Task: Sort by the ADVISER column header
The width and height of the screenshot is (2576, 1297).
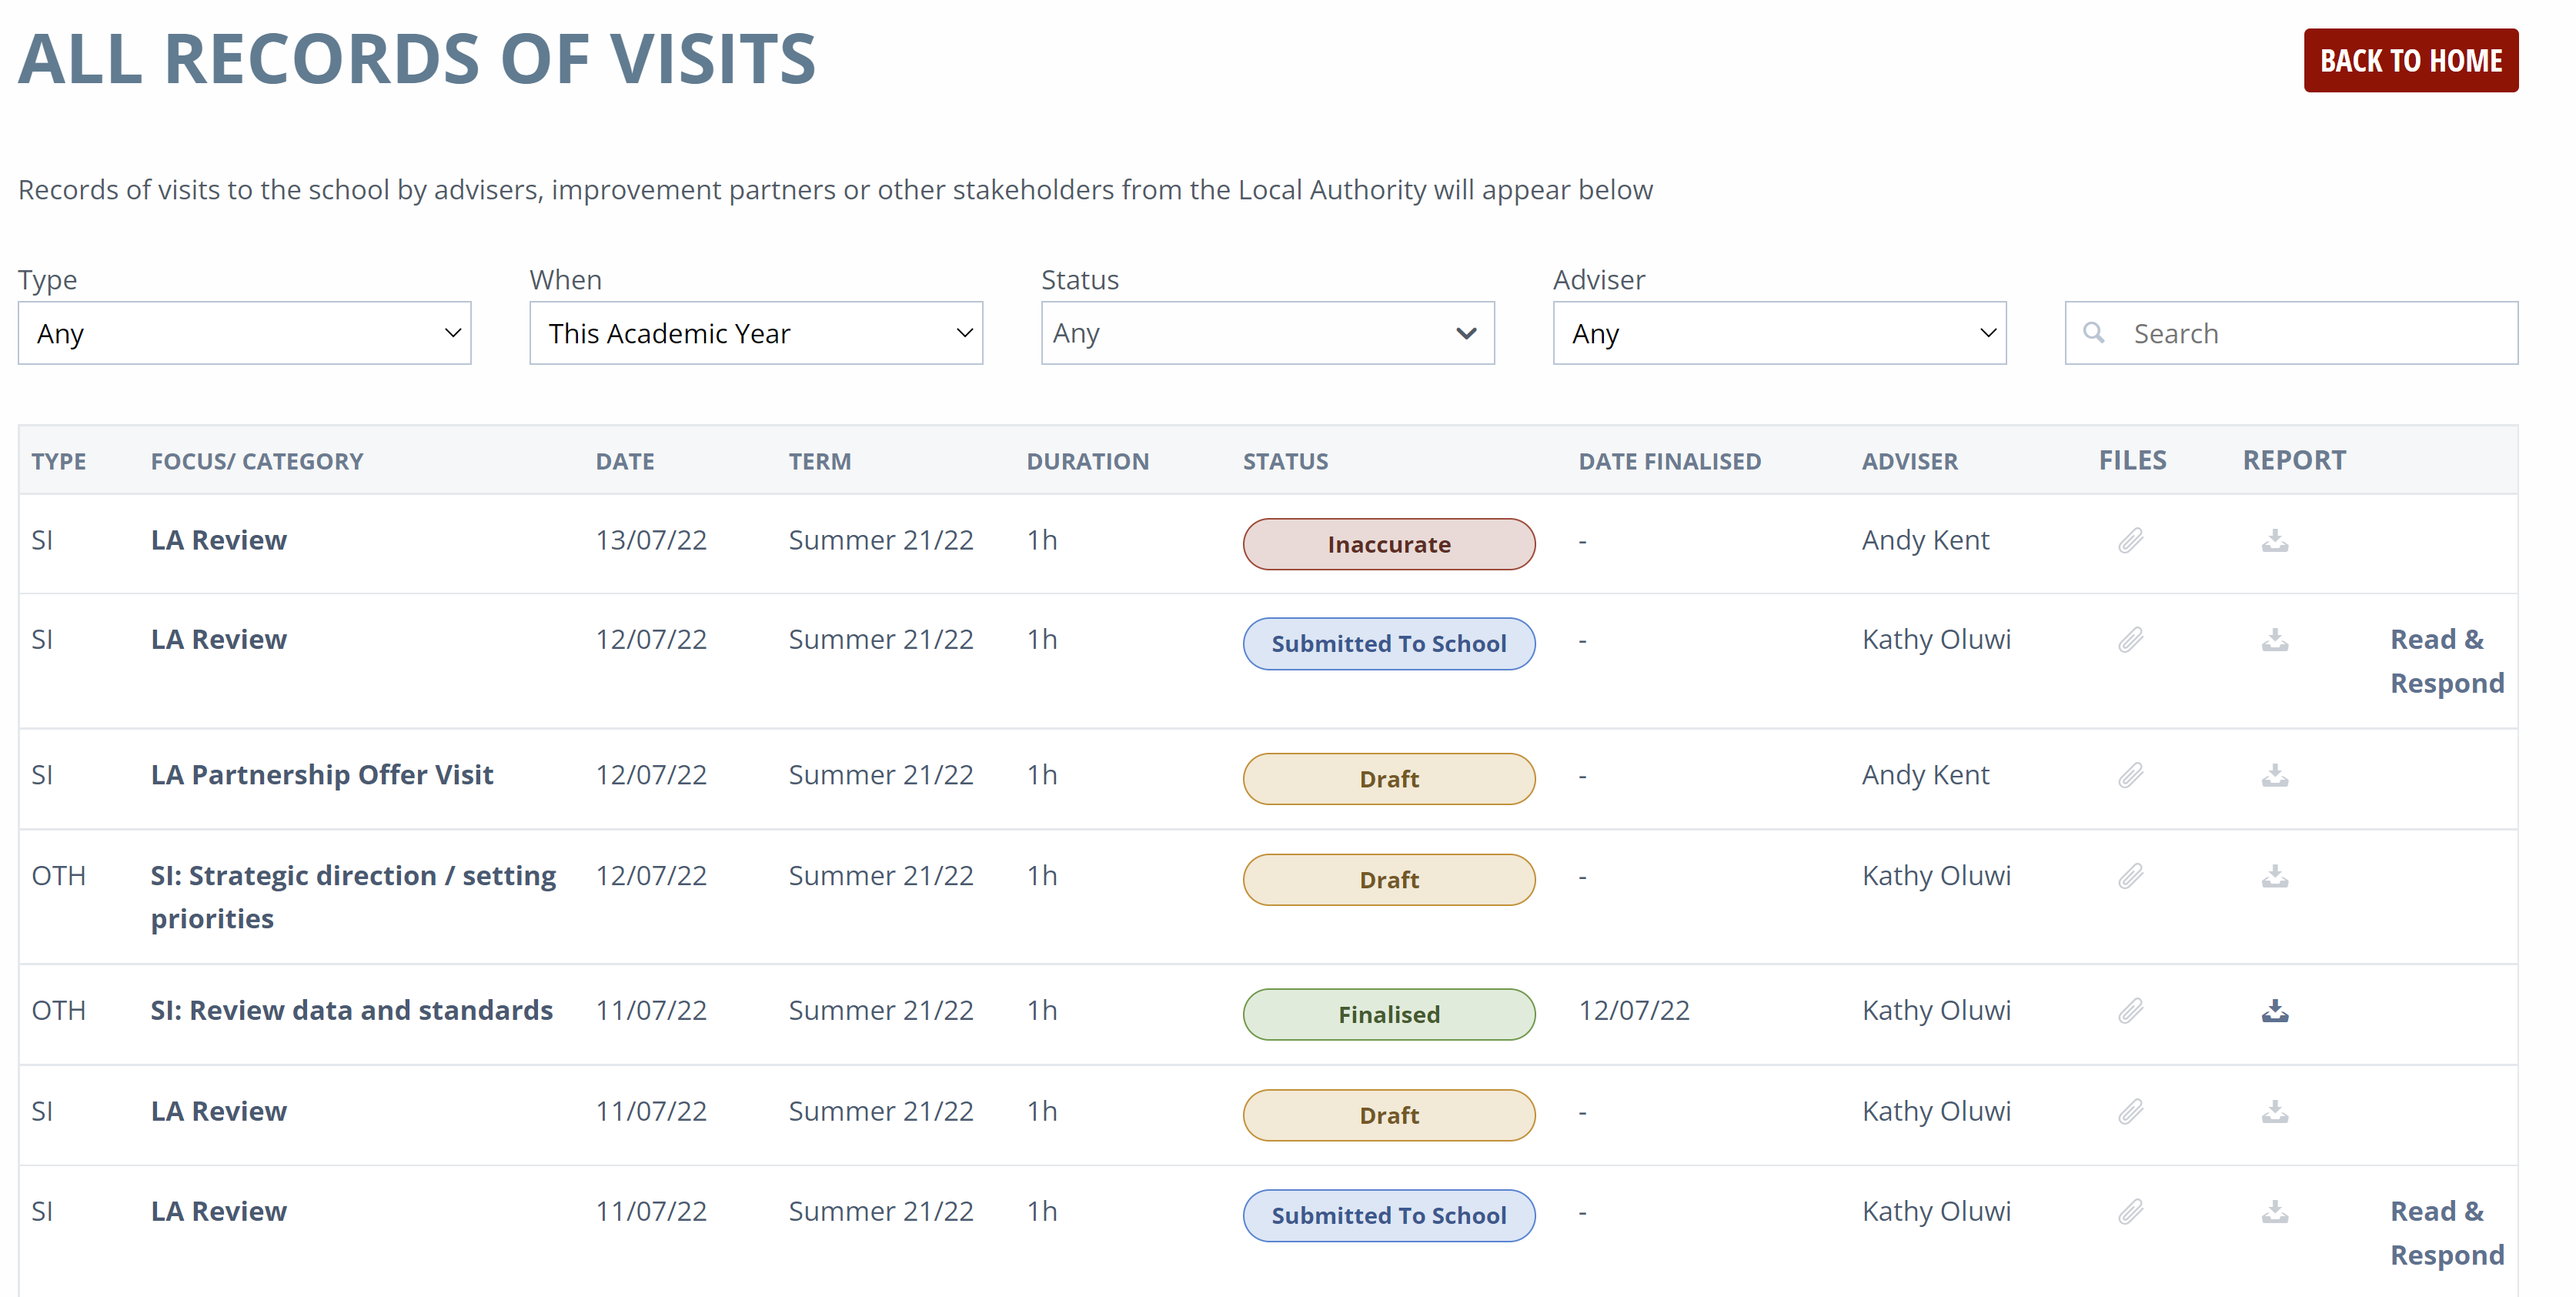Action: click(x=1909, y=461)
